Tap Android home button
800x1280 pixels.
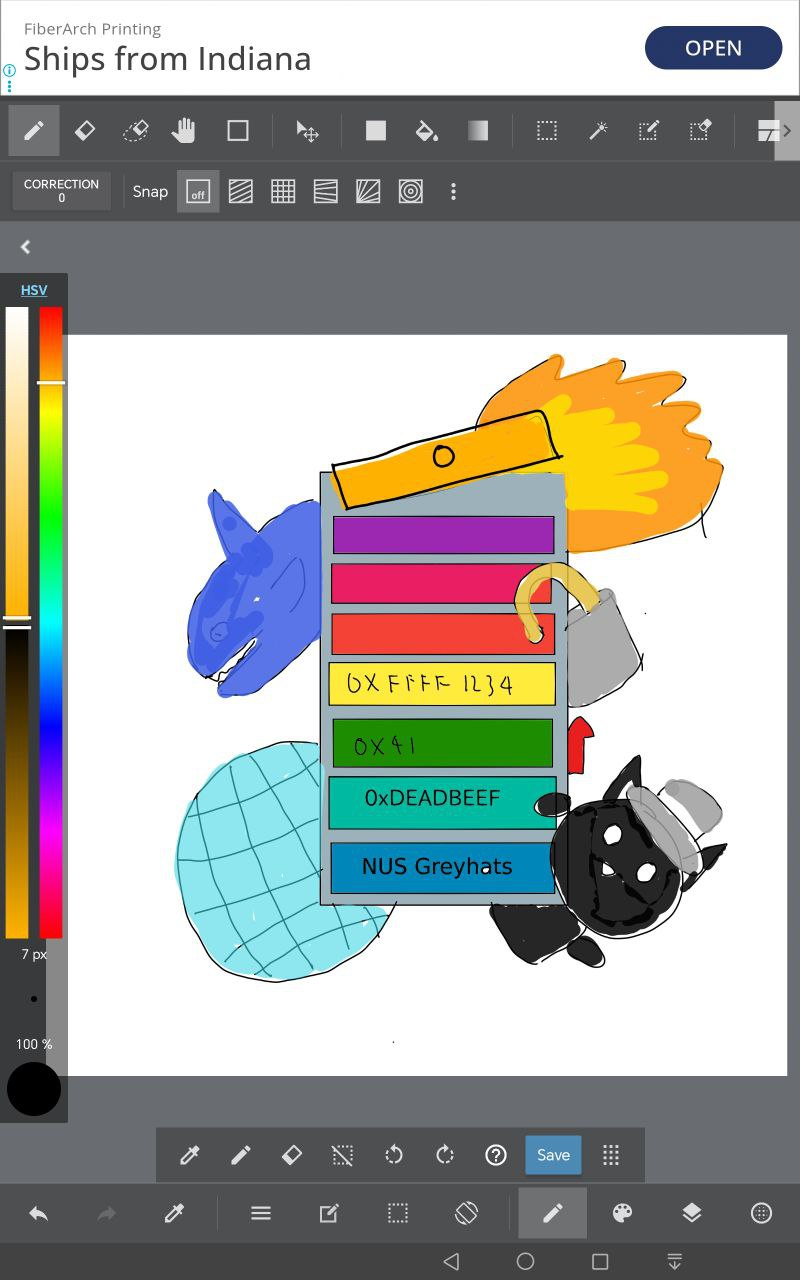pos(525,1262)
